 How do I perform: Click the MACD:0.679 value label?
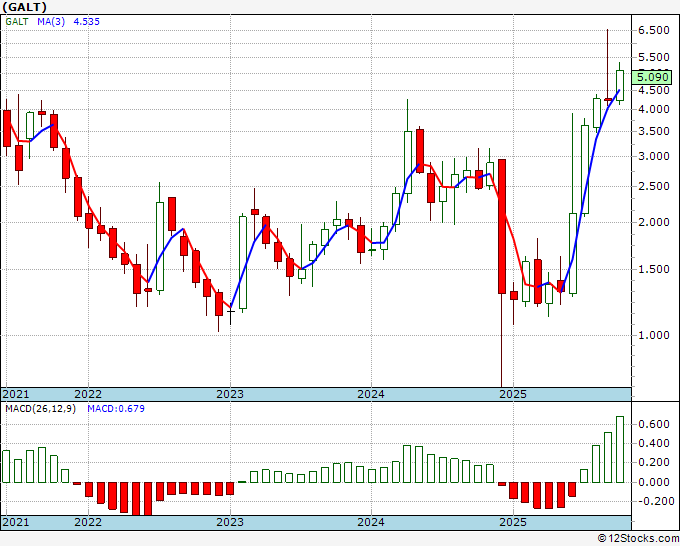(x=116, y=409)
